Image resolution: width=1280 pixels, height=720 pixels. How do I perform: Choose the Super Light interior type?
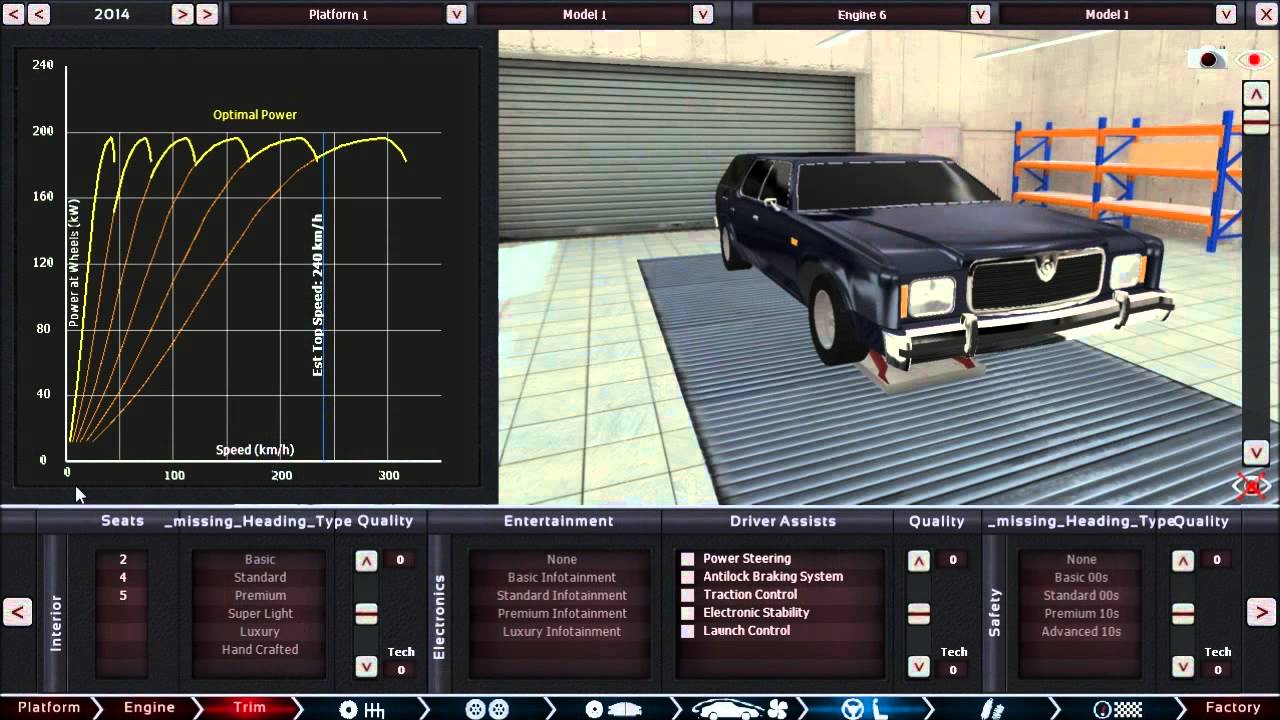click(260, 614)
